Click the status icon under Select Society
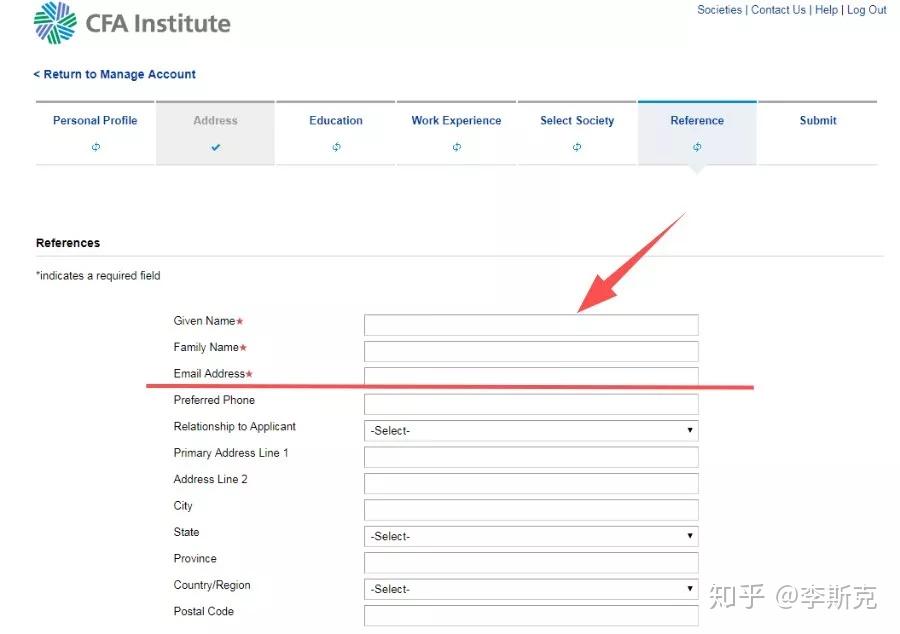The width and height of the screenshot is (900, 634). (577, 147)
